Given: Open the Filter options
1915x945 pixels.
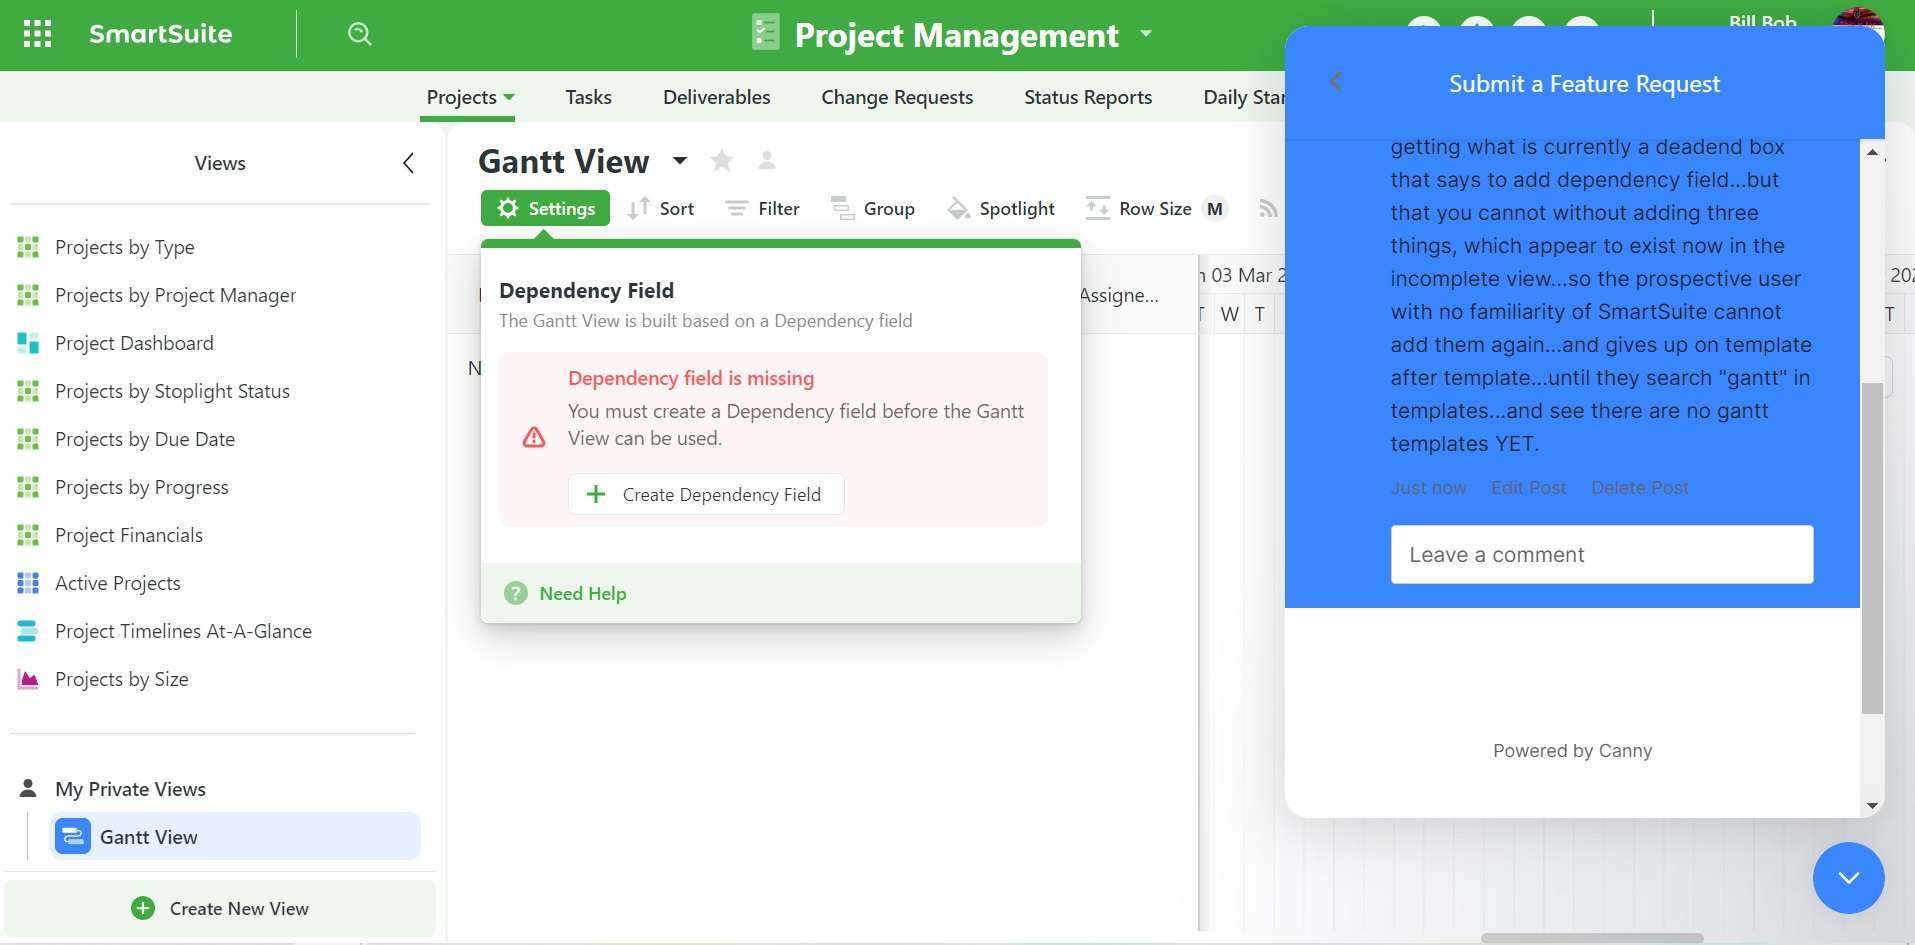Looking at the screenshot, I should pos(762,208).
